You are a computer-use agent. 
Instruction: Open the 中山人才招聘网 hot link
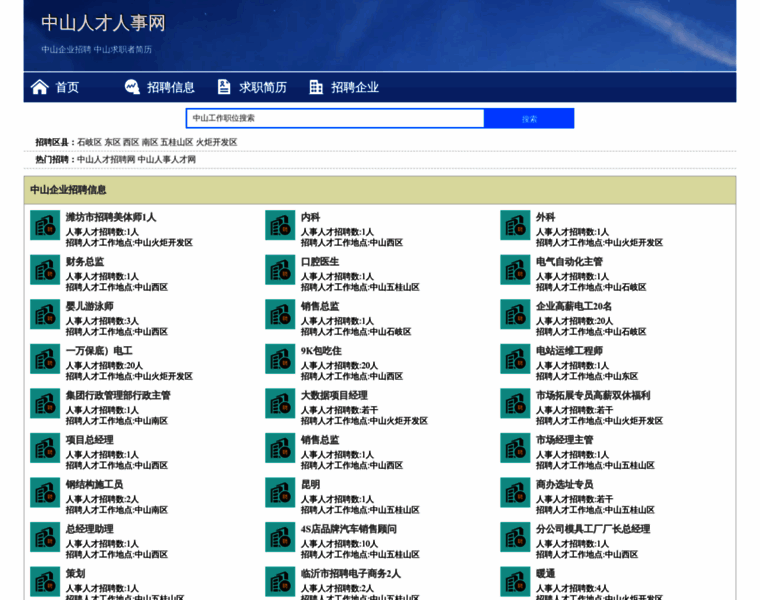click(103, 159)
